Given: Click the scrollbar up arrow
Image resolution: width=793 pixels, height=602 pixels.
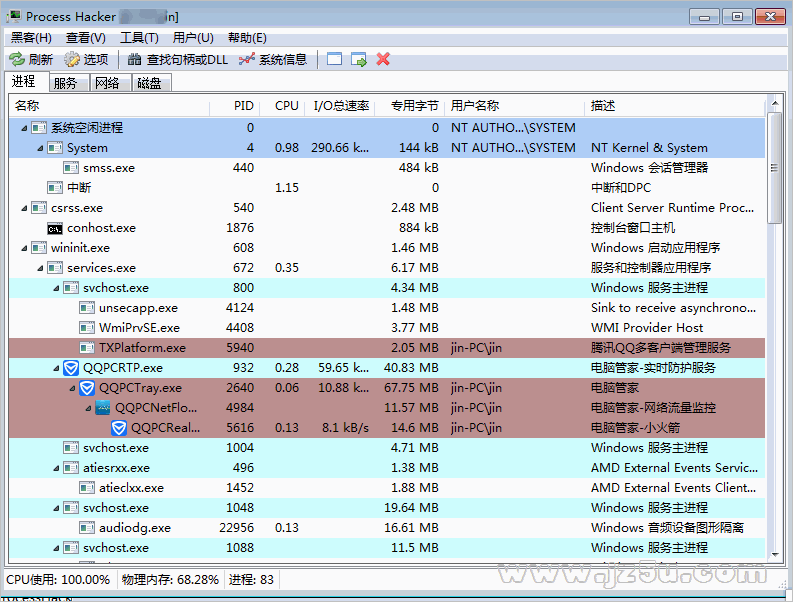Looking at the screenshot, I should [x=774, y=104].
